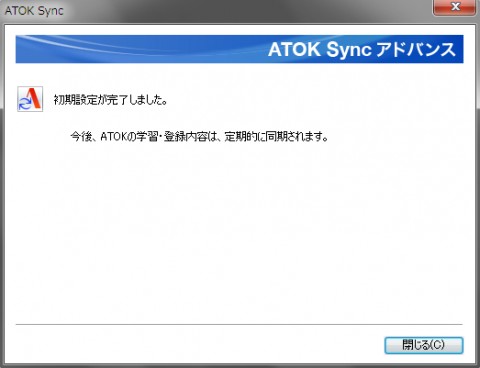Close the ATOK Sync window with X
480x368 pixels.
click(x=454, y=7)
